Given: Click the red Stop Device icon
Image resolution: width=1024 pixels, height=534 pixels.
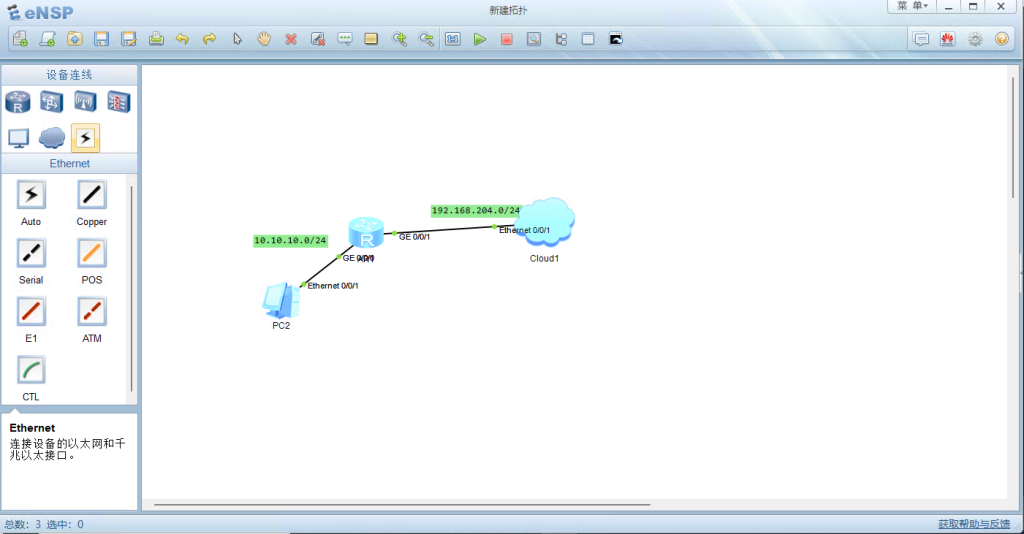Looking at the screenshot, I should [507, 39].
